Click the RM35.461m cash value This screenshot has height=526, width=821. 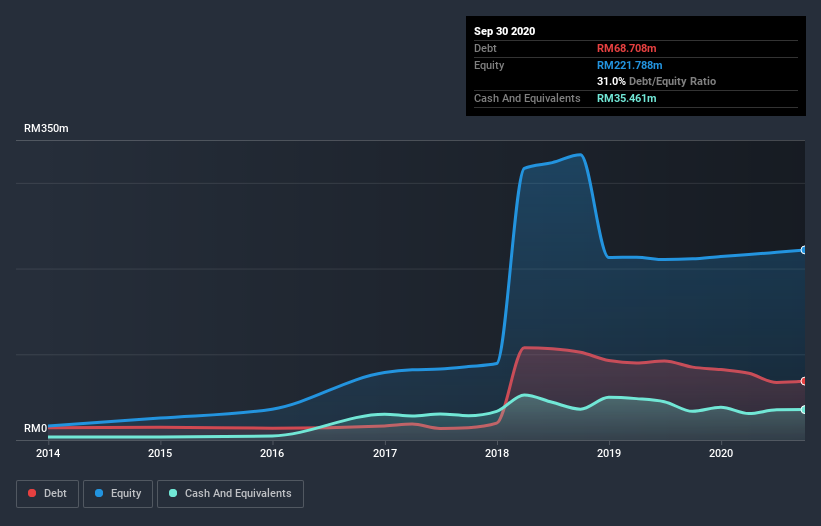(x=627, y=98)
